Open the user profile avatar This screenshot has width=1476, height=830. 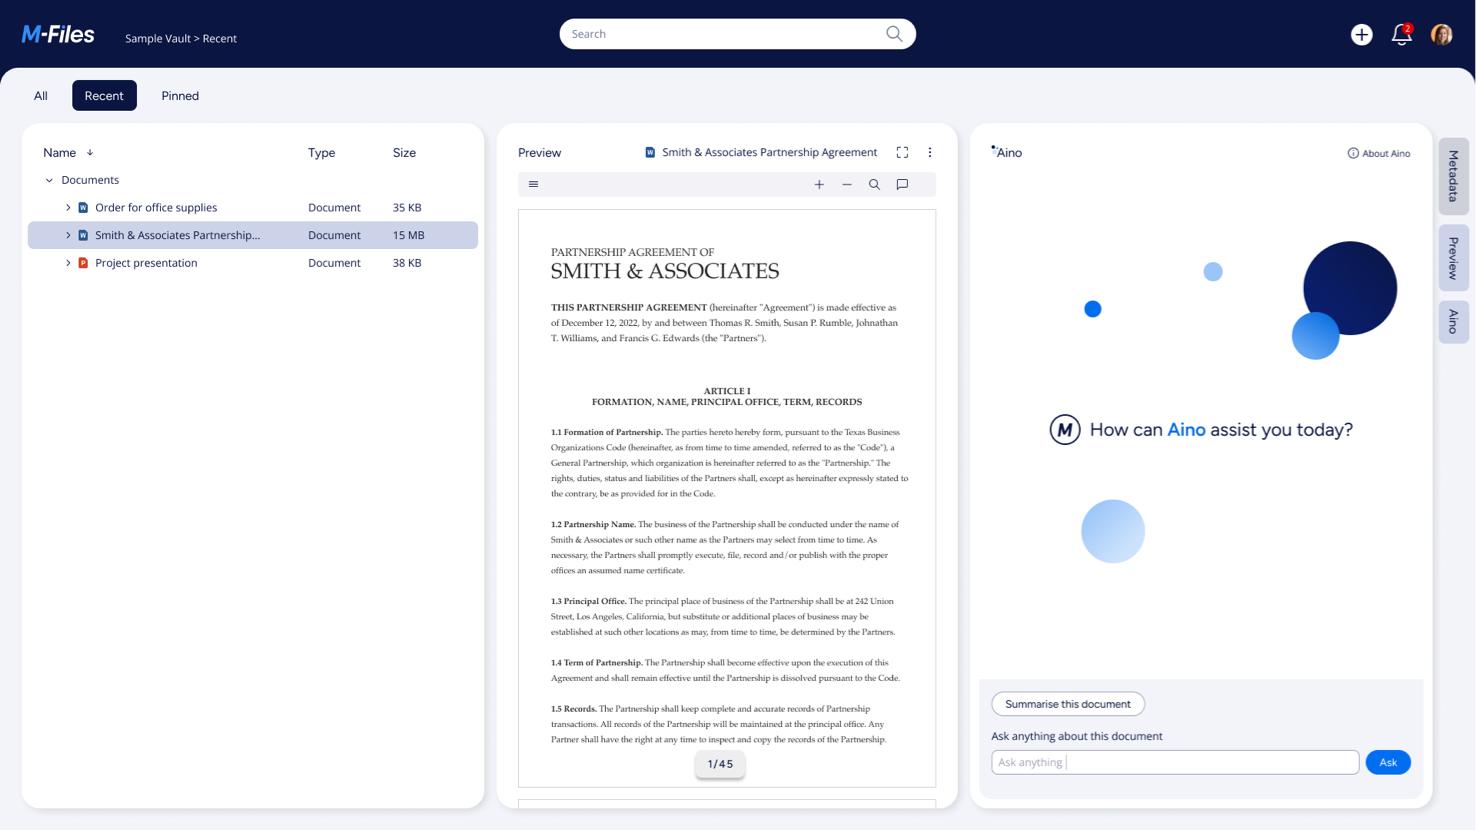click(1441, 35)
